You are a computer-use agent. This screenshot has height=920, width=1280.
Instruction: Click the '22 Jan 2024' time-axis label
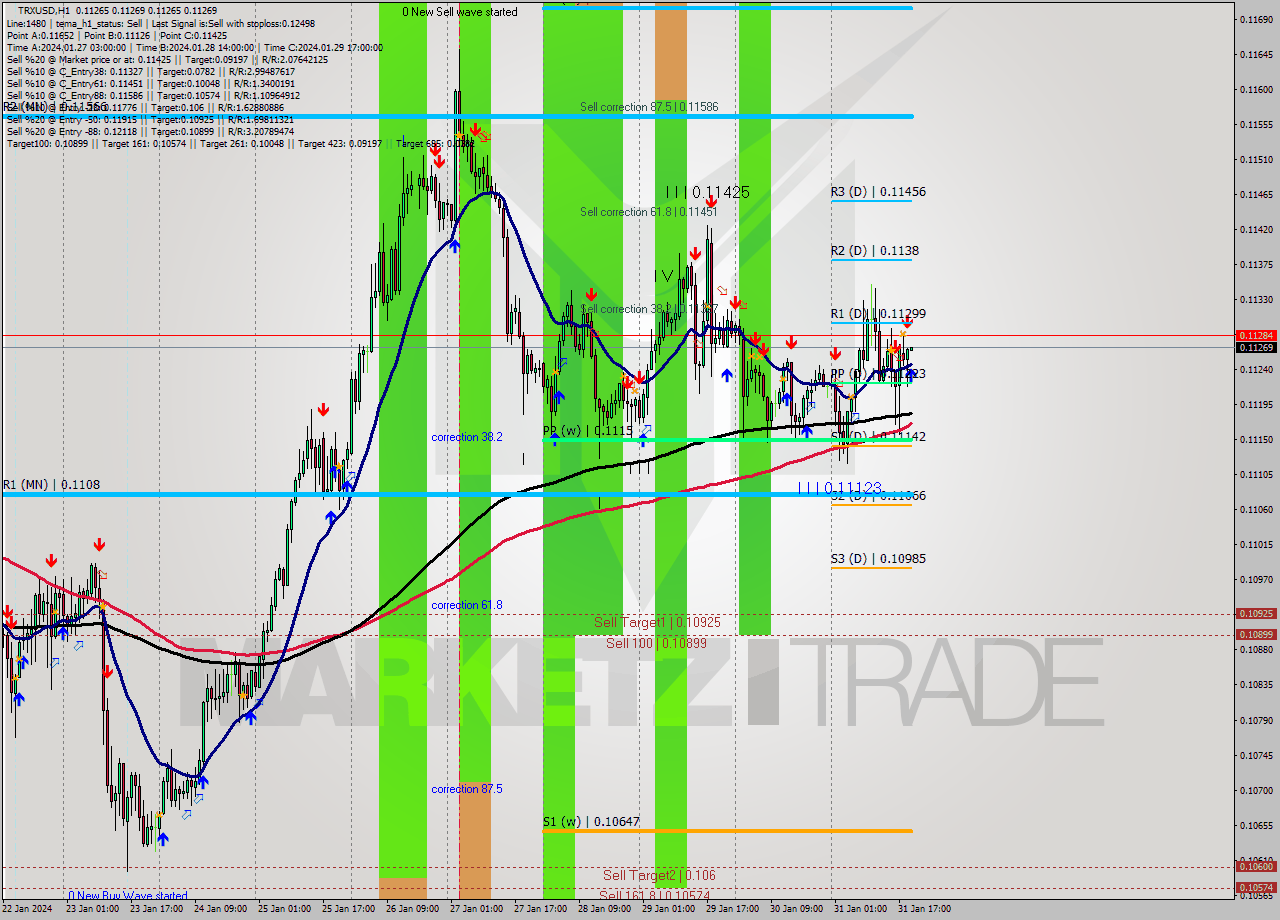pyautogui.click(x=28, y=909)
